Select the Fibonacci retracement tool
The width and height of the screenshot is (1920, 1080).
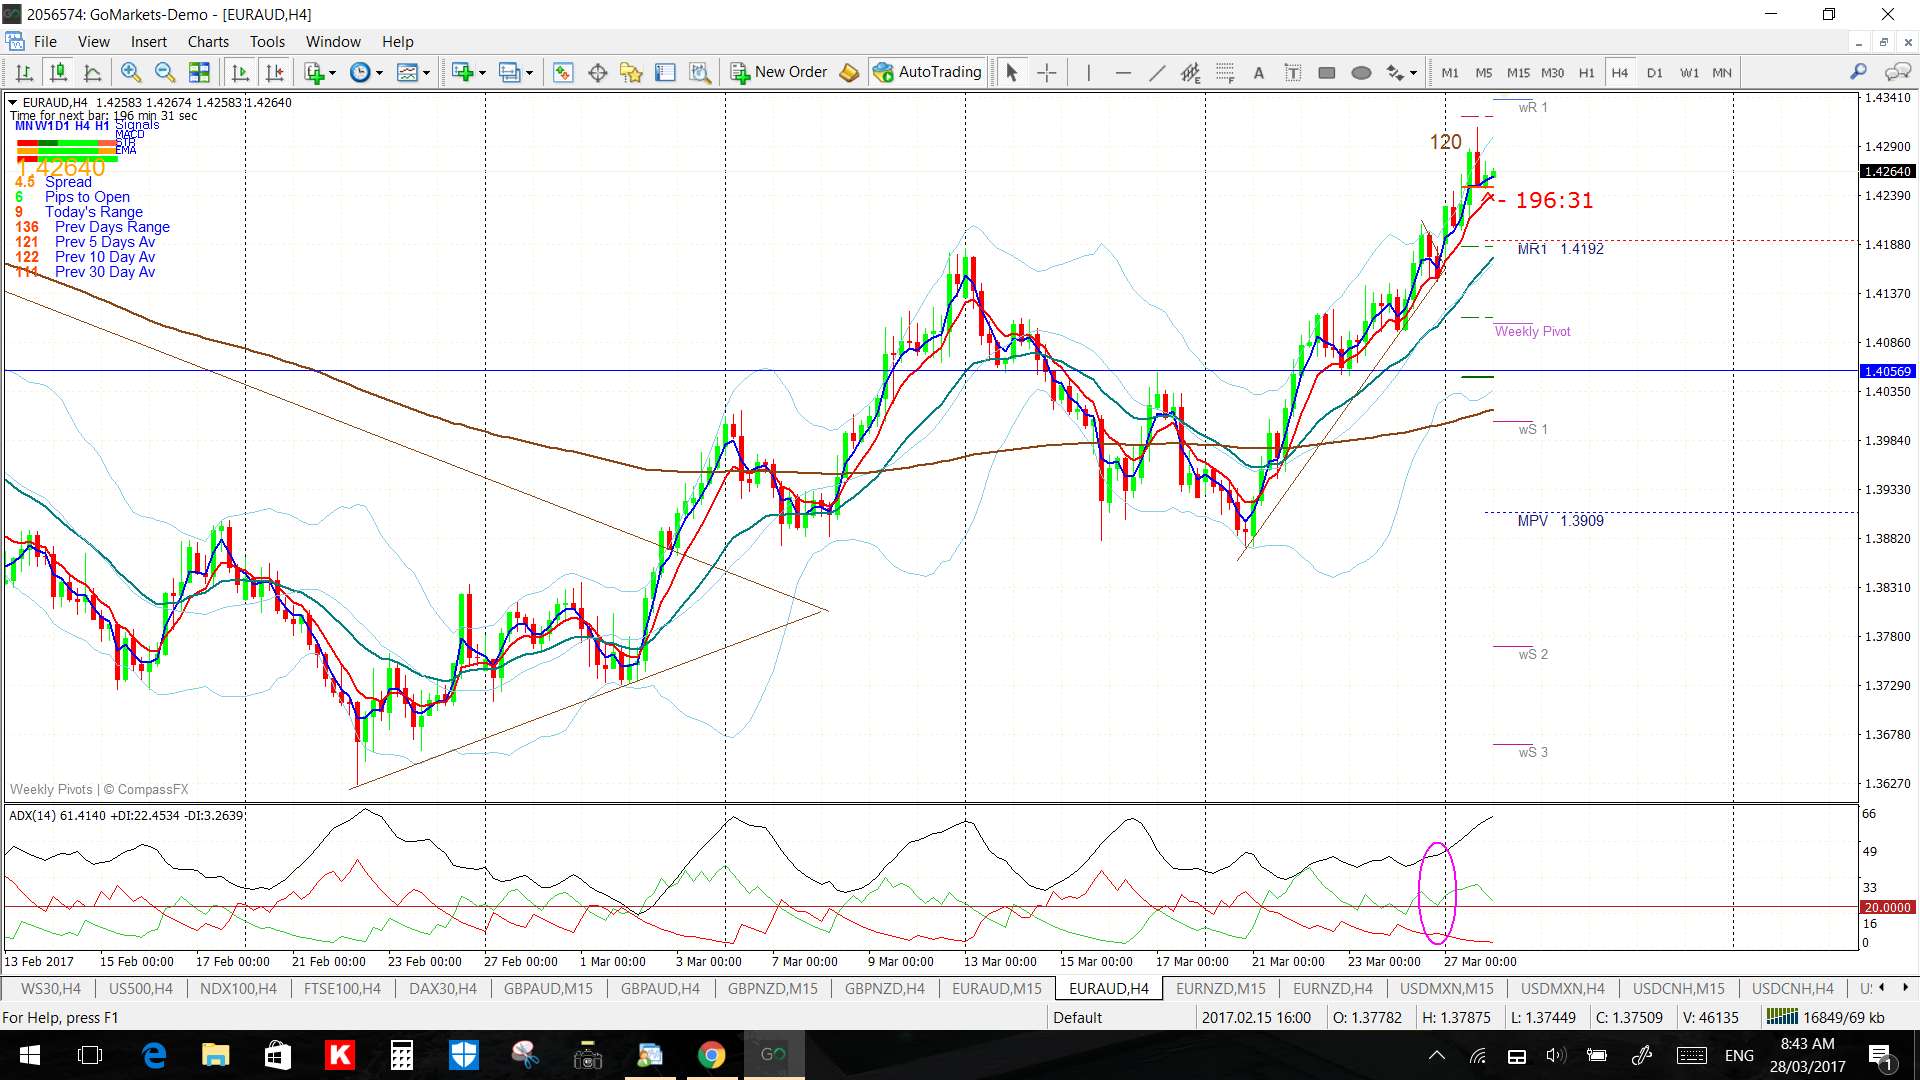click(x=1225, y=72)
